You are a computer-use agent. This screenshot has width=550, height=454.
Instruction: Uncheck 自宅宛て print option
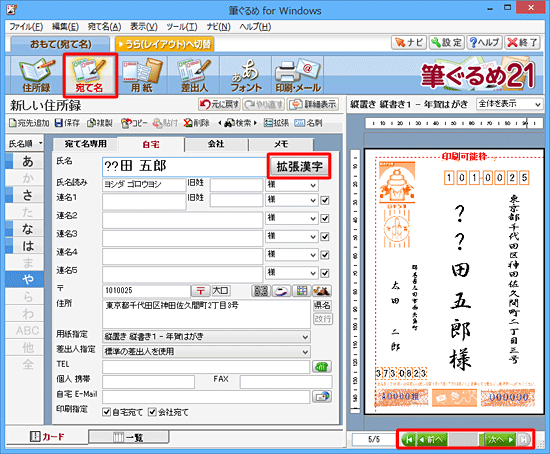point(106,412)
